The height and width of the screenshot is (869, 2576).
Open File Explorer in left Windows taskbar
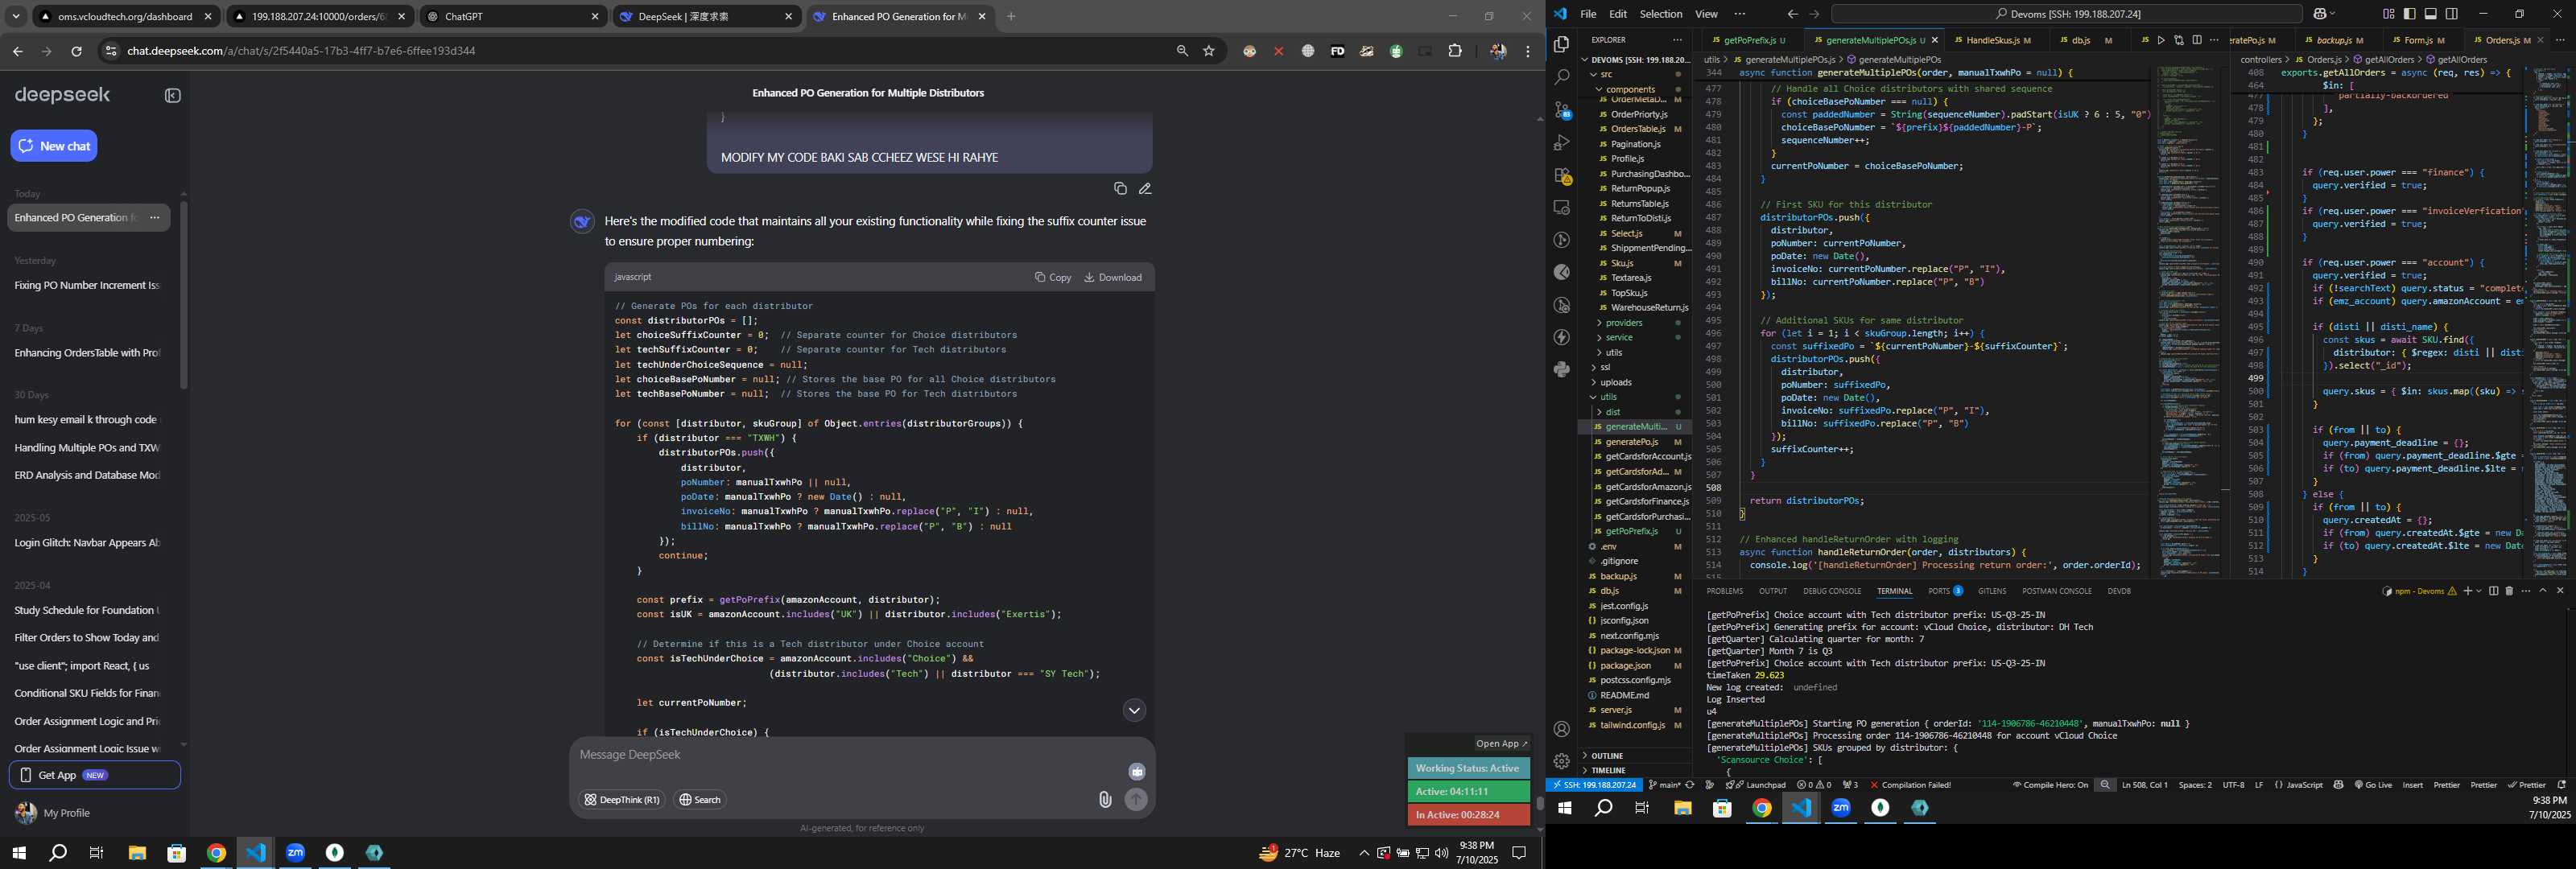pyautogui.click(x=137, y=852)
